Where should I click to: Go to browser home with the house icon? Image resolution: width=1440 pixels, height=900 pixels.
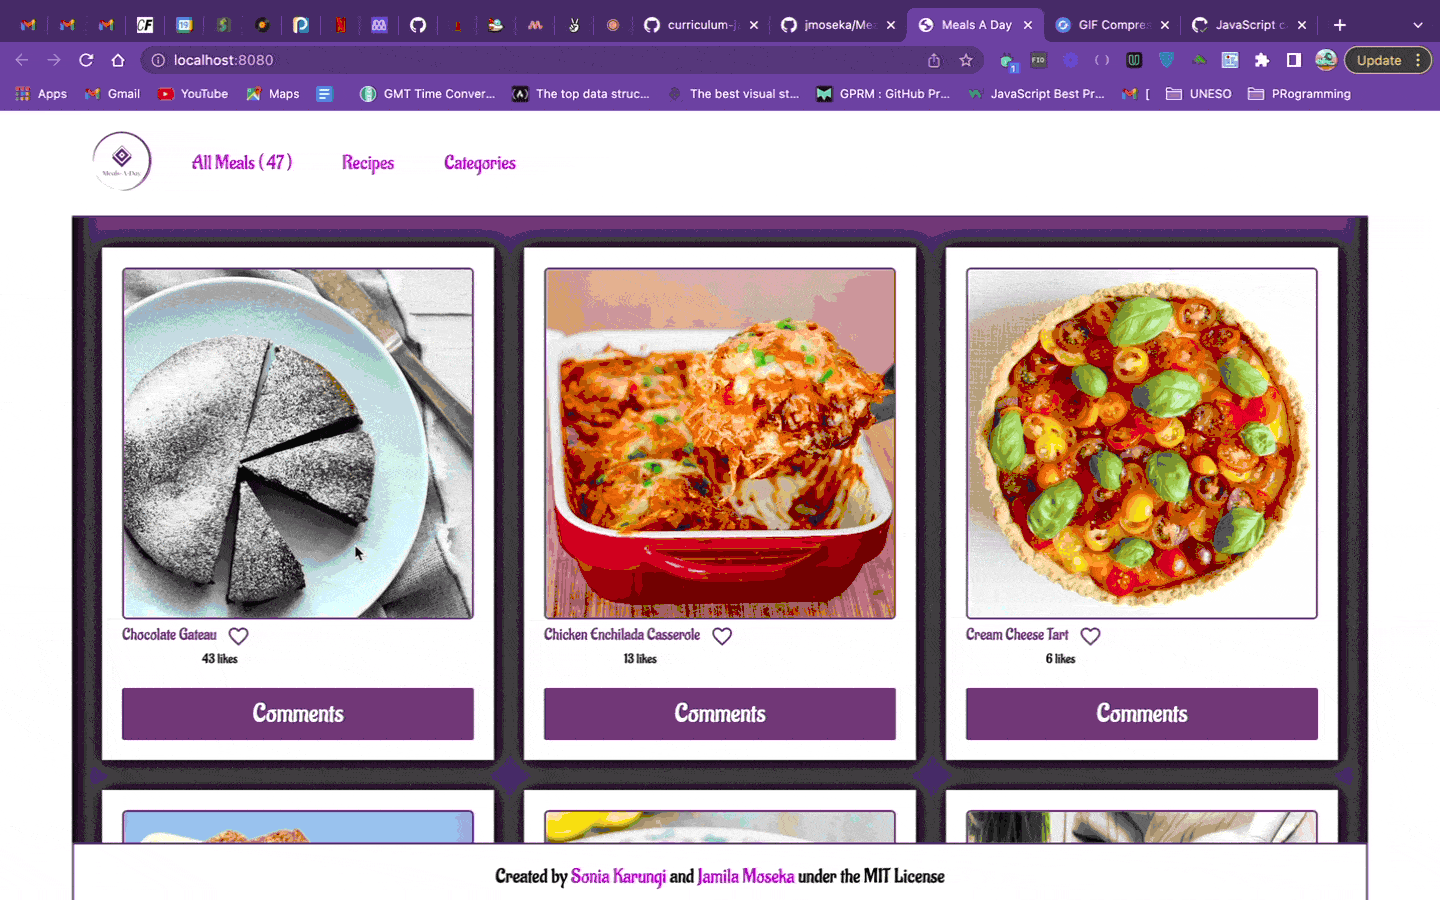[x=118, y=60]
